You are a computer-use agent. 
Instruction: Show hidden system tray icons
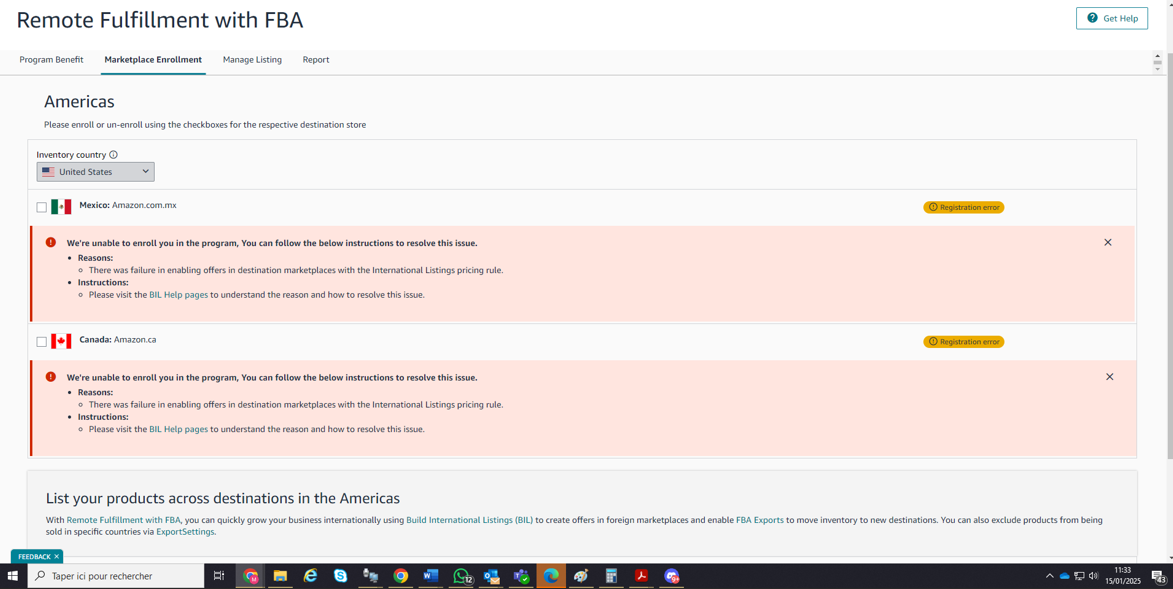[x=1050, y=576]
